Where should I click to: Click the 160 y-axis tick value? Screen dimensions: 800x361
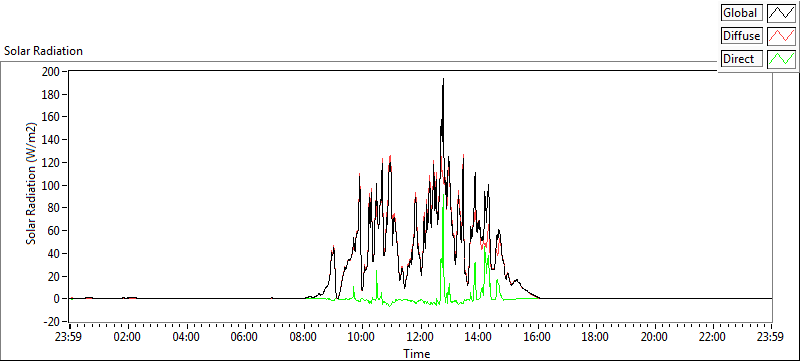[x=52, y=117]
